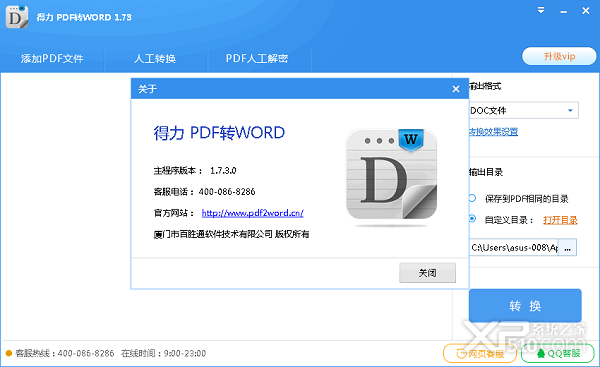Click the output path input field
Image resolution: width=600 pixels, height=367 pixels.
514,248
